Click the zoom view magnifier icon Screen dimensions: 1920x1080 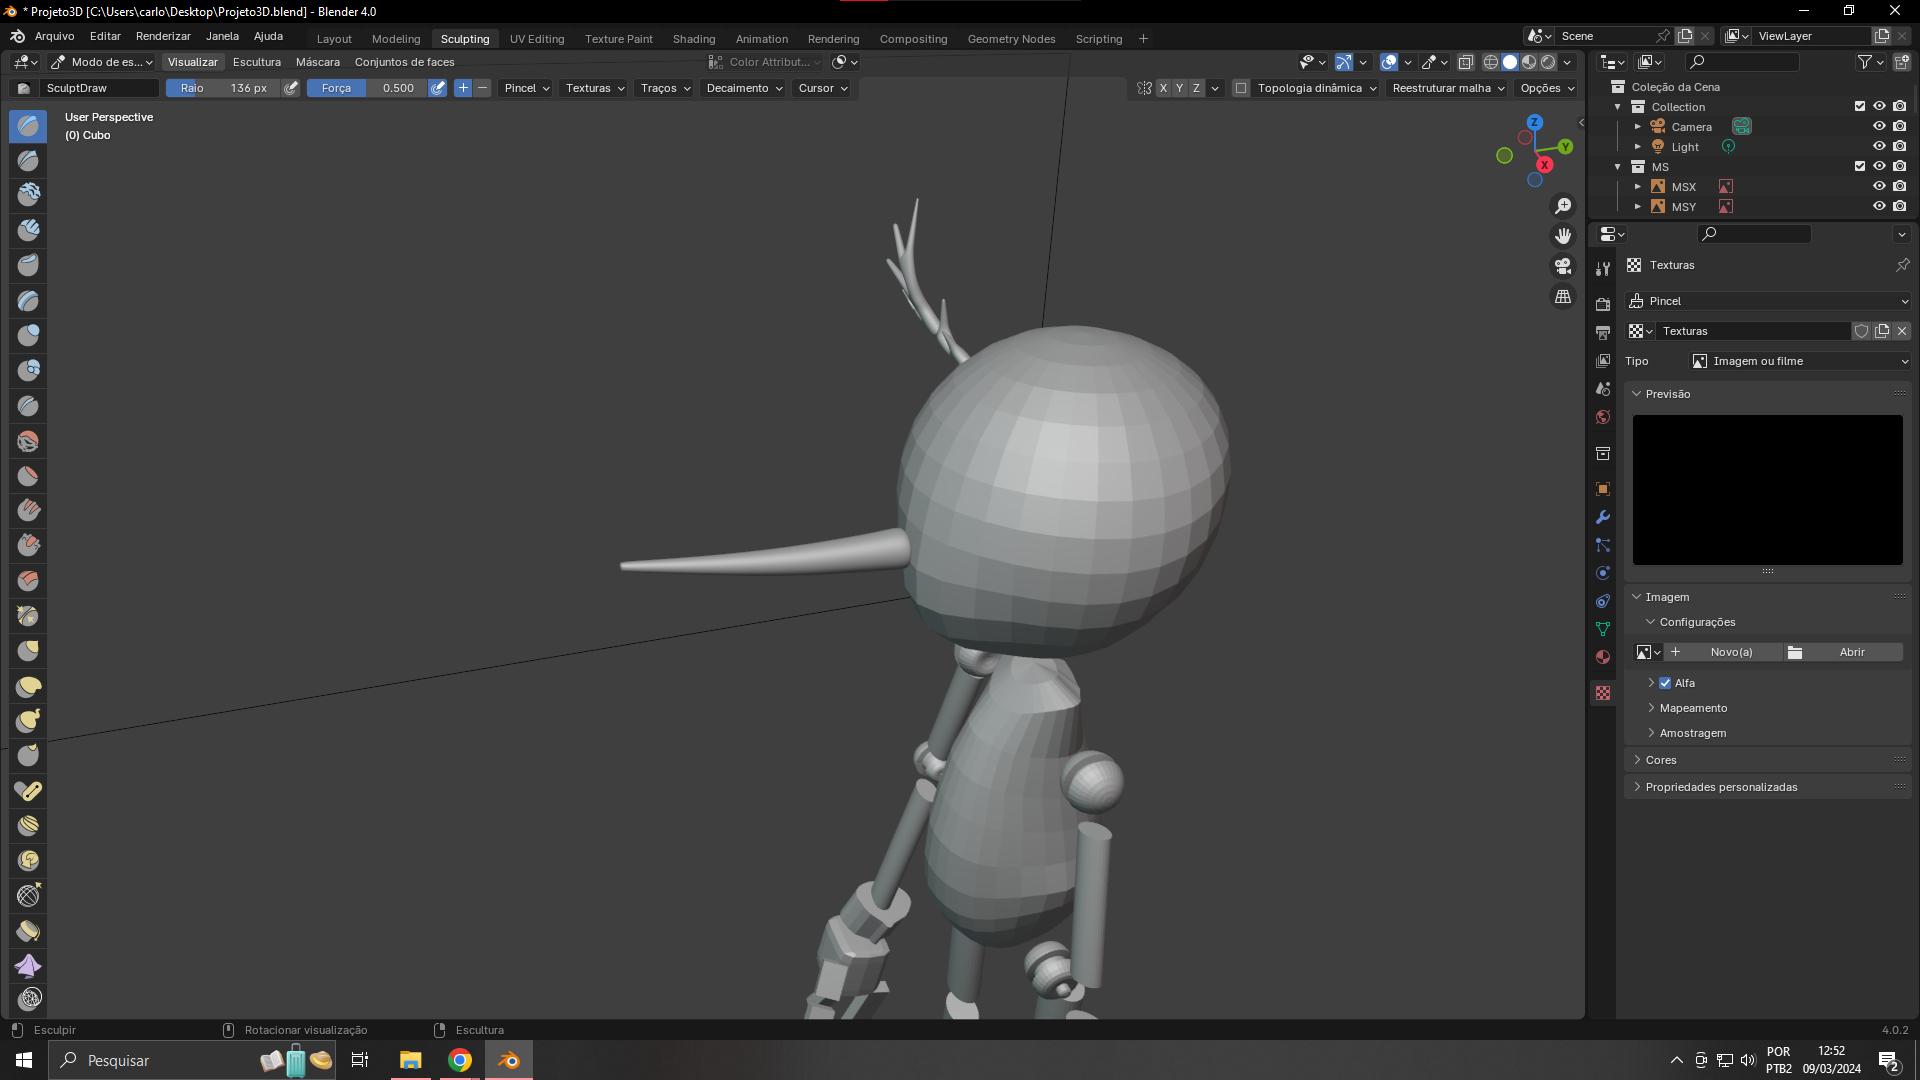pos(1563,206)
